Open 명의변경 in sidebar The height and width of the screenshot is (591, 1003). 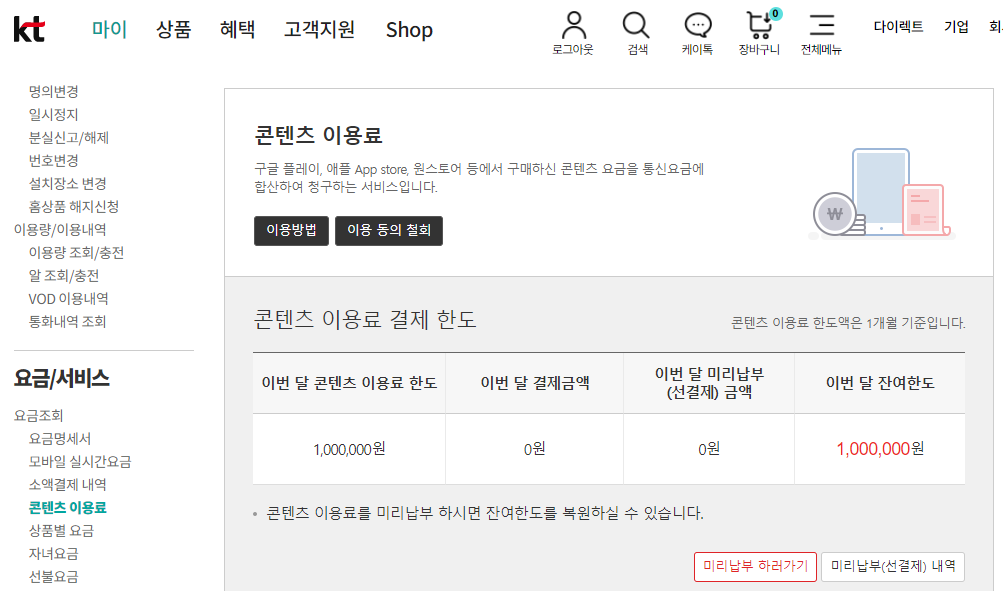point(54,91)
